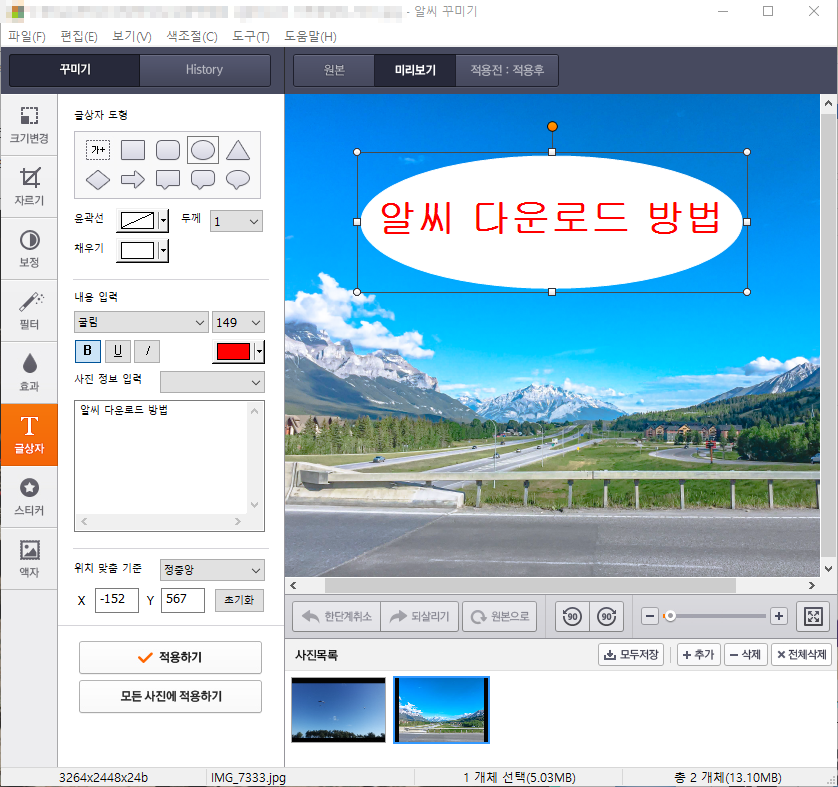Viewport: 838px width, 787px height.
Task: Open the 크기변경 resize tool
Action: point(29,125)
